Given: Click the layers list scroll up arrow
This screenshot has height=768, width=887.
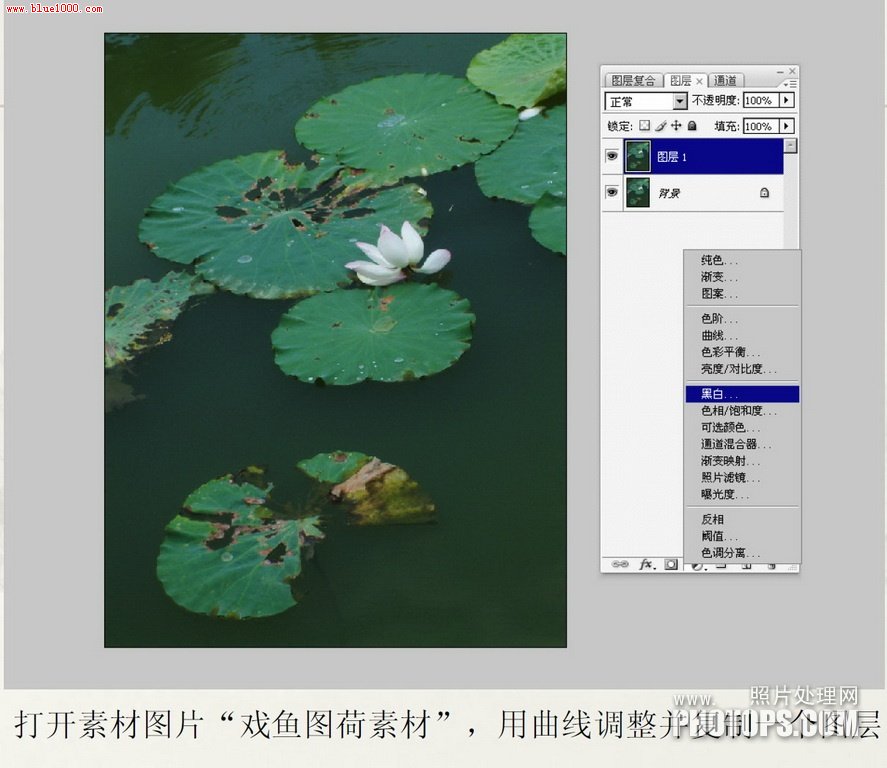Looking at the screenshot, I should pyautogui.click(x=791, y=145).
